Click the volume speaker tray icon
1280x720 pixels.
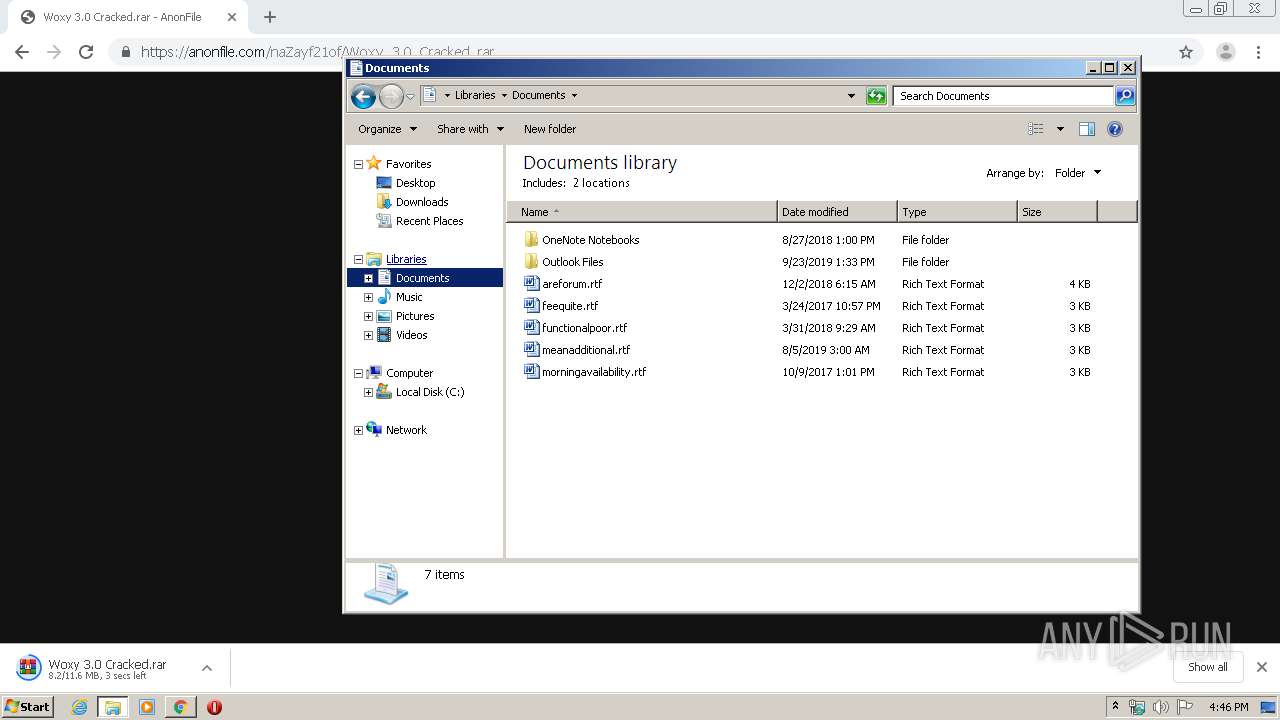pyautogui.click(x=1160, y=707)
